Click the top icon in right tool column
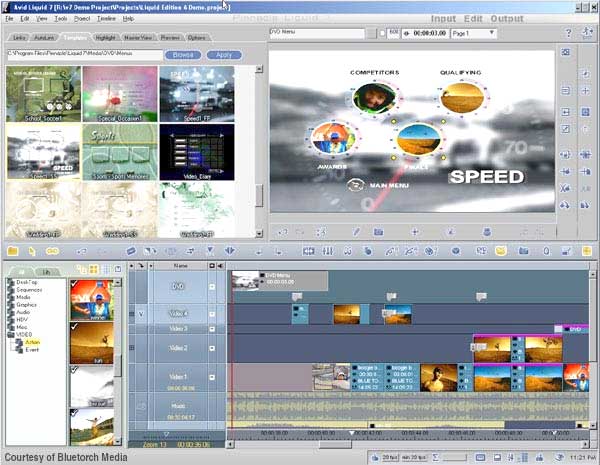This screenshot has height=465, width=600. (566, 52)
